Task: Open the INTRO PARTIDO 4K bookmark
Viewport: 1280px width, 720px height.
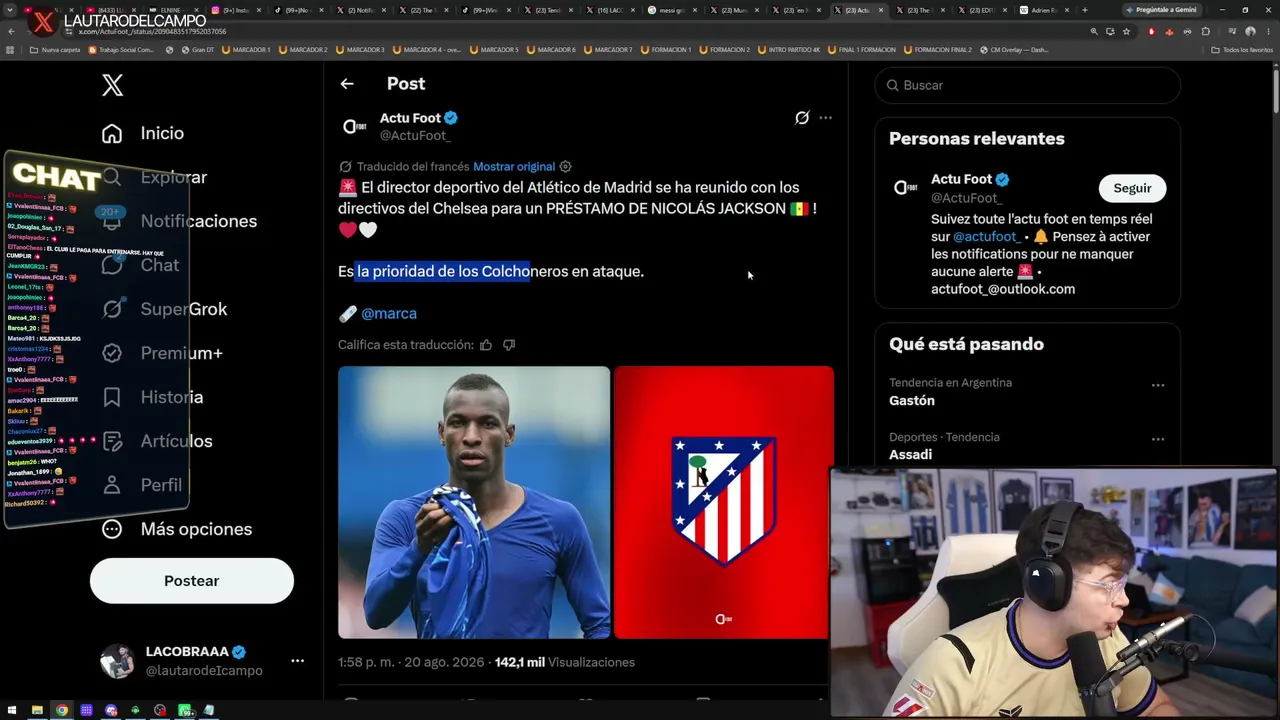Action: 788,49
